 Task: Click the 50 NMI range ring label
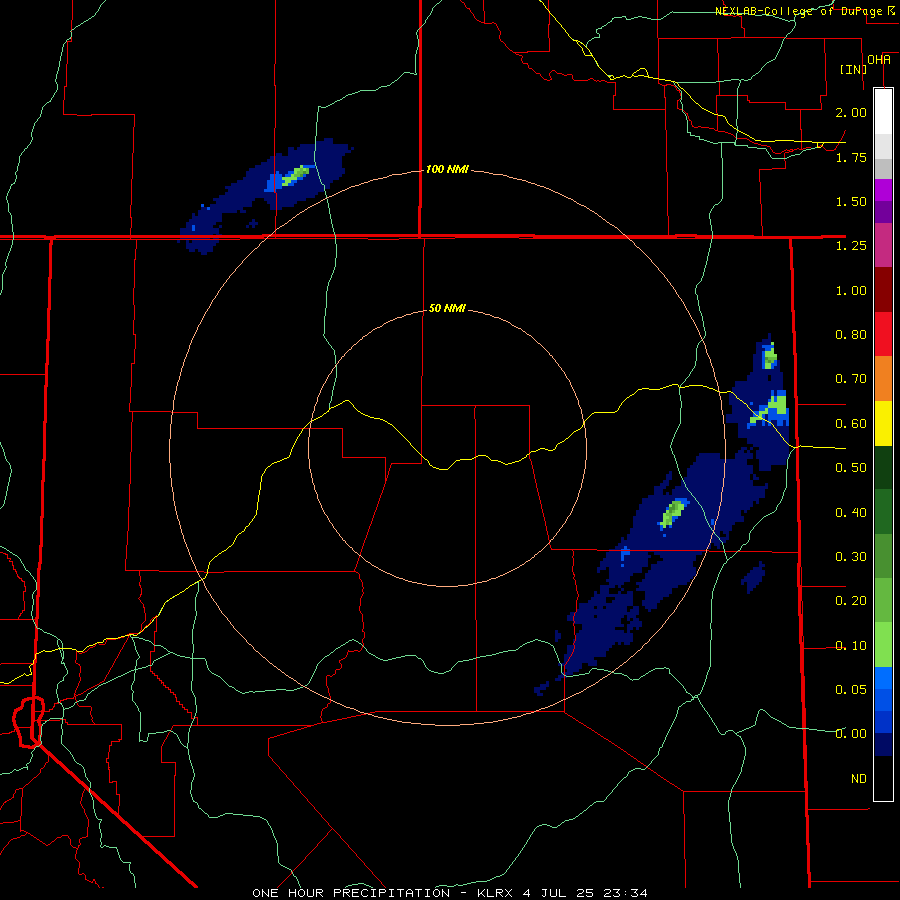[x=447, y=308]
